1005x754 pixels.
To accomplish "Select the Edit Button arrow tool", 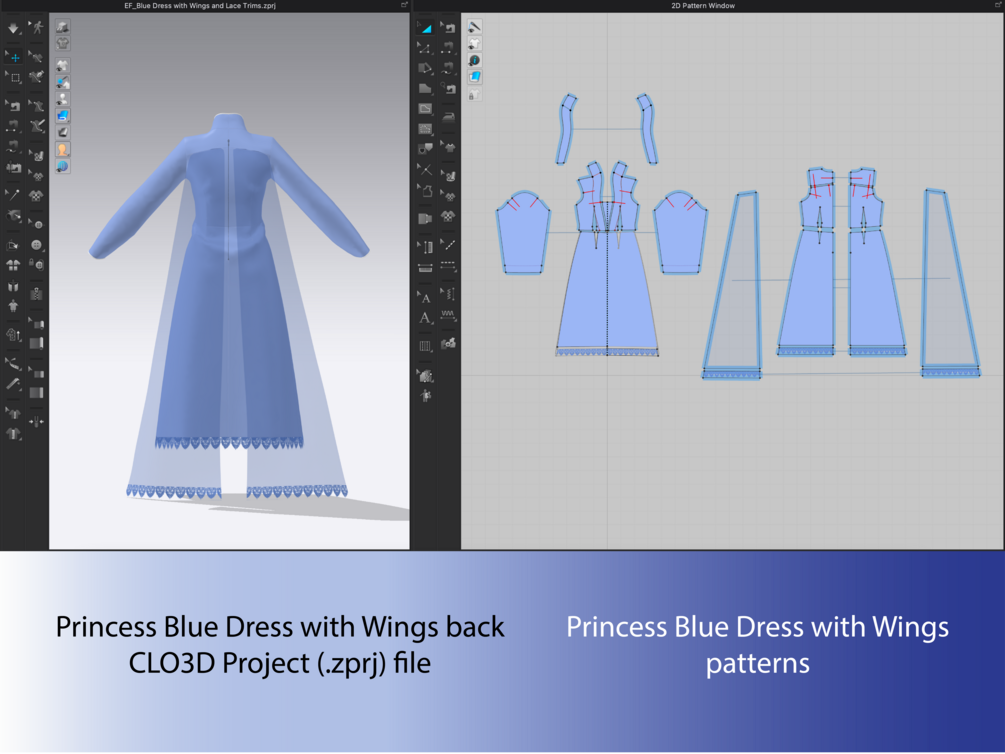I will click(37, 224).
